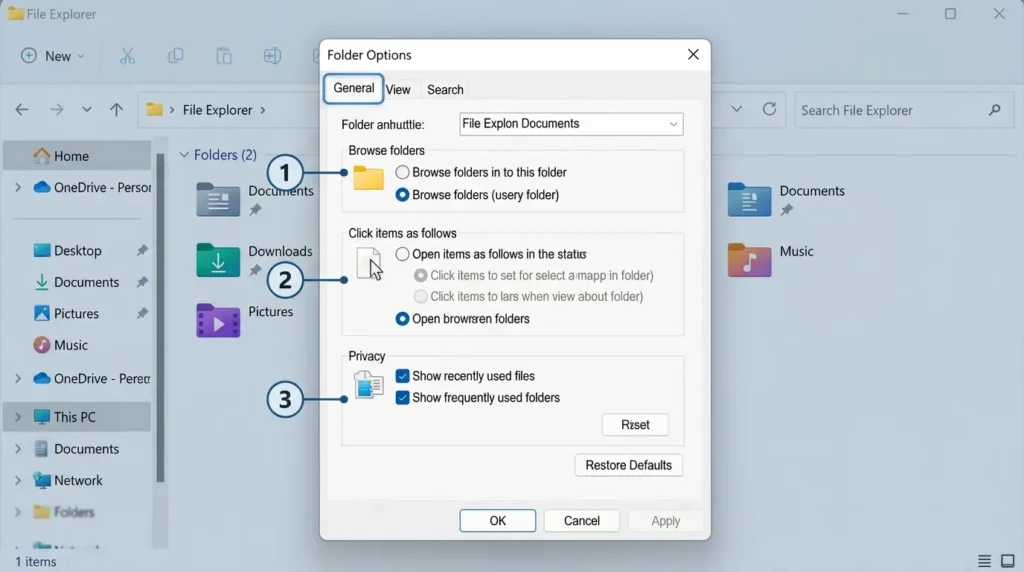Click Restore Defaults button
1024x572 pixels.
click(x=629, y=466)
